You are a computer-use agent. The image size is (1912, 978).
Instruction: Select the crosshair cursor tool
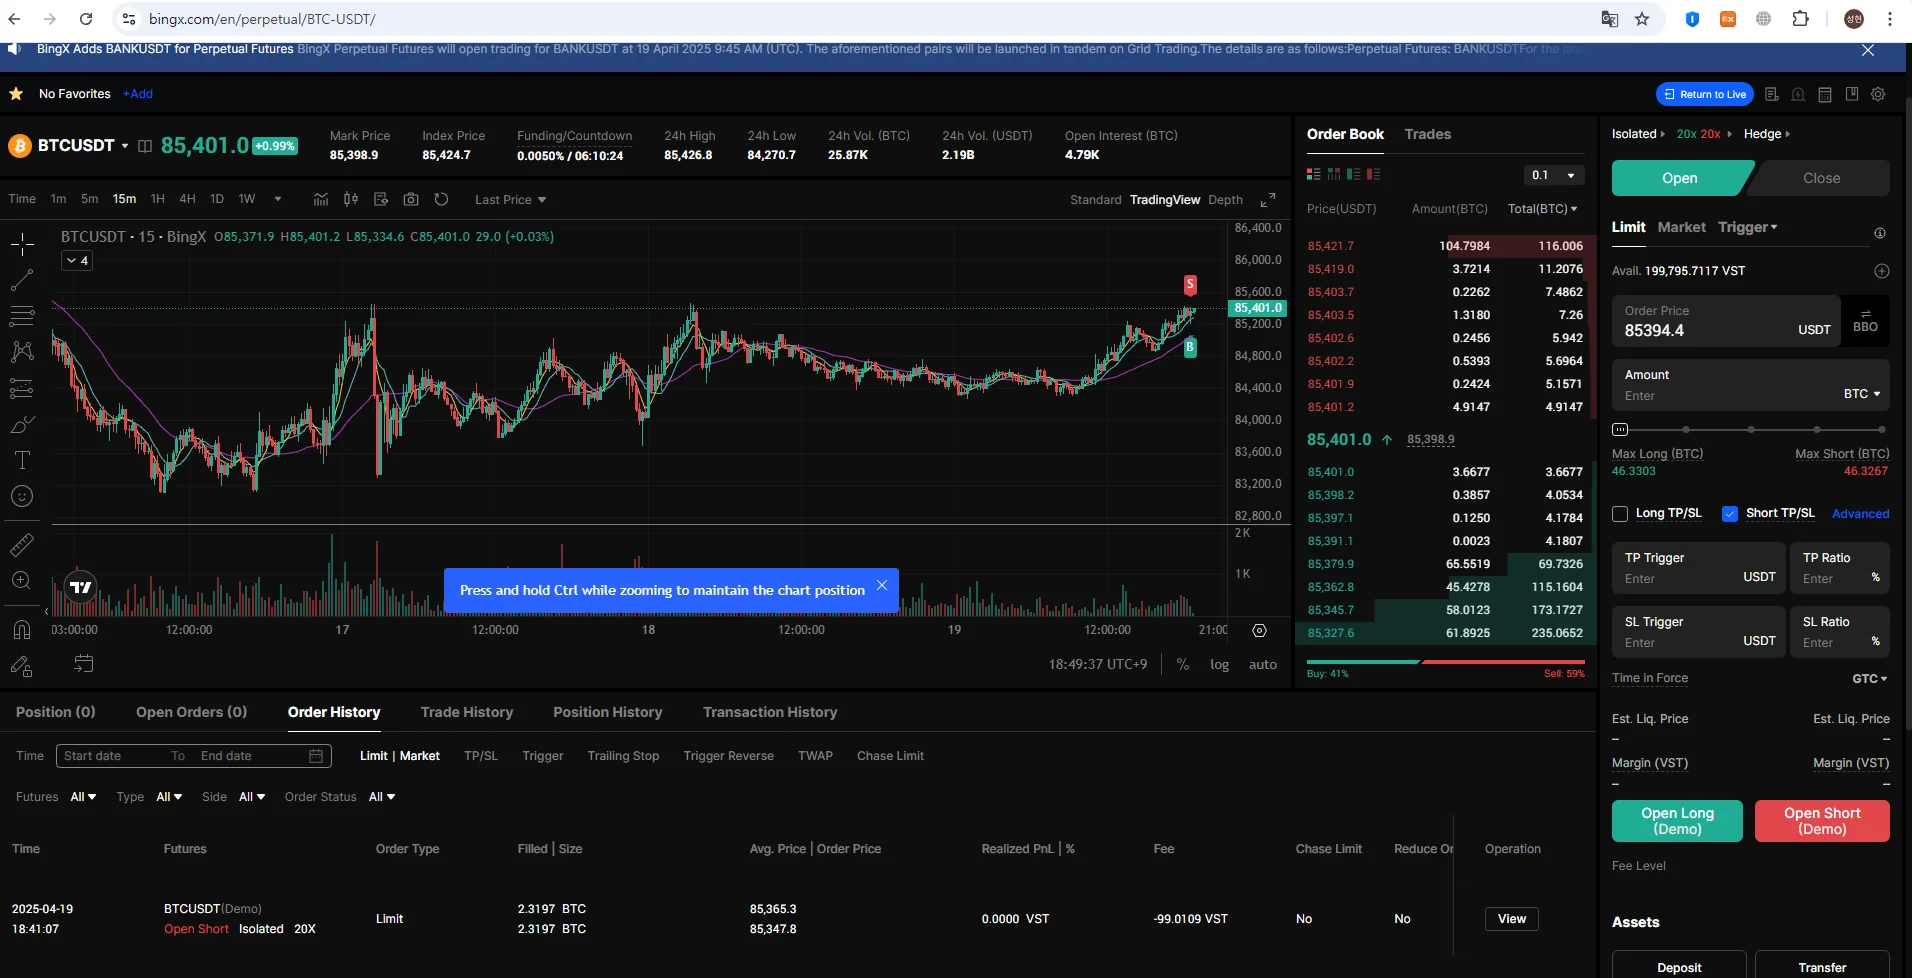(x=22, y=244)
